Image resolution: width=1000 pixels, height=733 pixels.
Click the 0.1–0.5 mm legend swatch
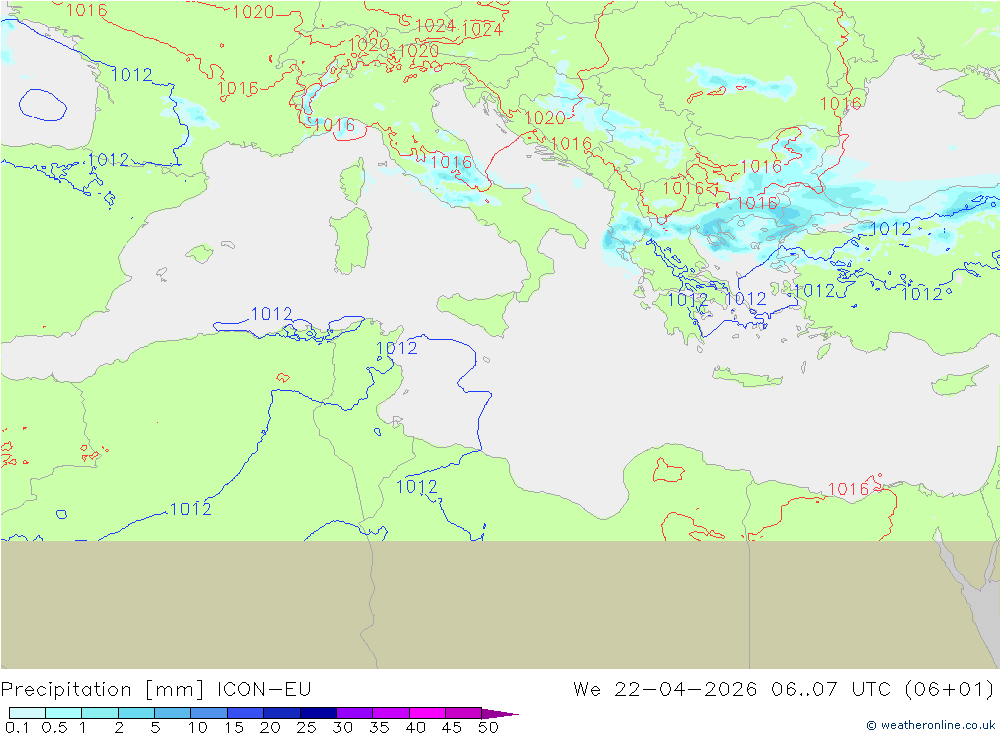click(27, 713)
